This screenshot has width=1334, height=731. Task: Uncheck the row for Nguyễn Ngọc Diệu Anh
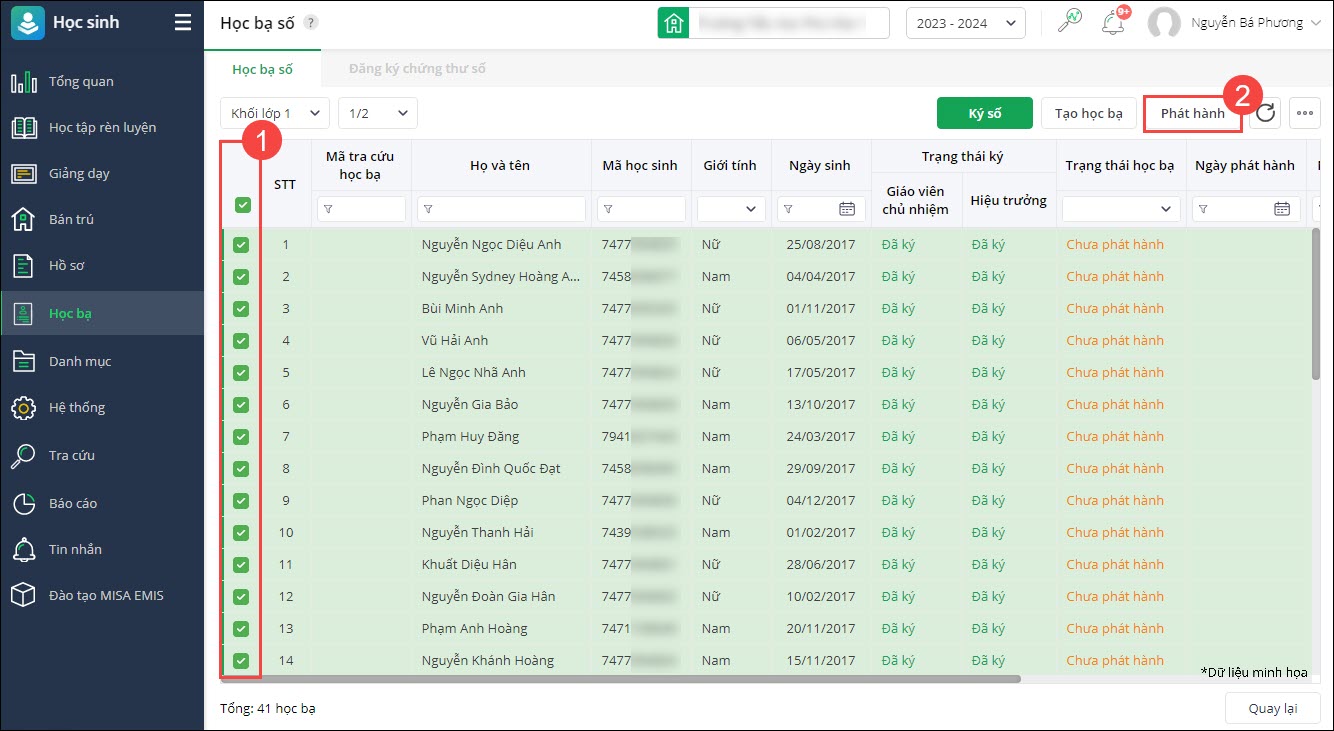pyautogui.click(x=241, y=245)
